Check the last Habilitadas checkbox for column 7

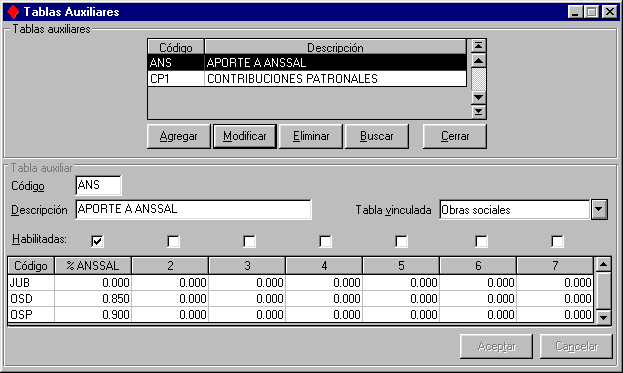tap(557, 241)
